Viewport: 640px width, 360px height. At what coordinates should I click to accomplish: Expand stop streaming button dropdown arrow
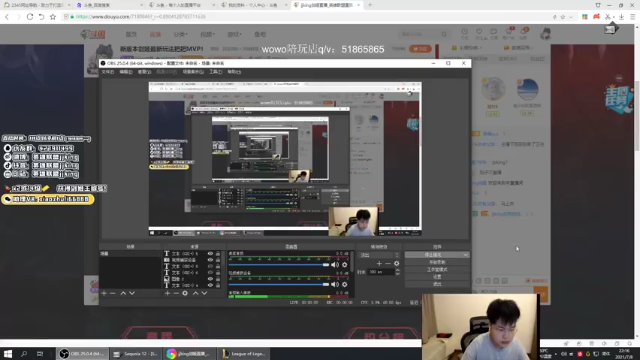pos(466,255)
